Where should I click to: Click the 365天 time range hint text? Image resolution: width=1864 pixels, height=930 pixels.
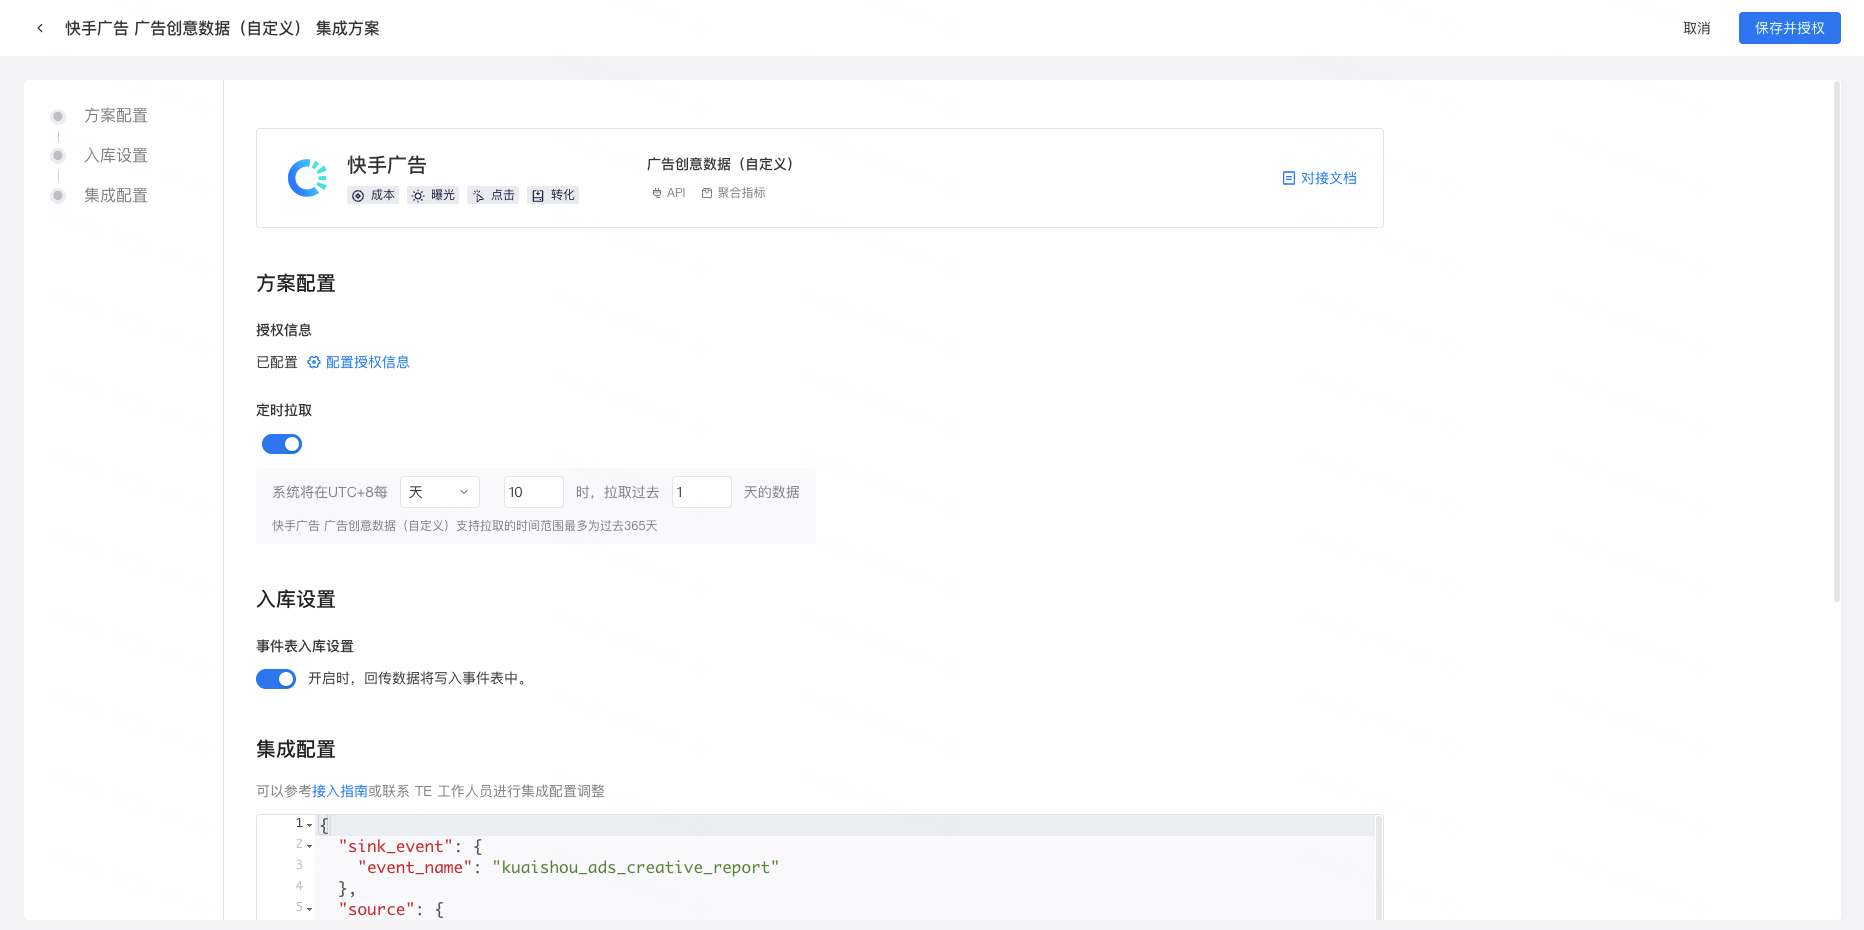tap(465, 526)
